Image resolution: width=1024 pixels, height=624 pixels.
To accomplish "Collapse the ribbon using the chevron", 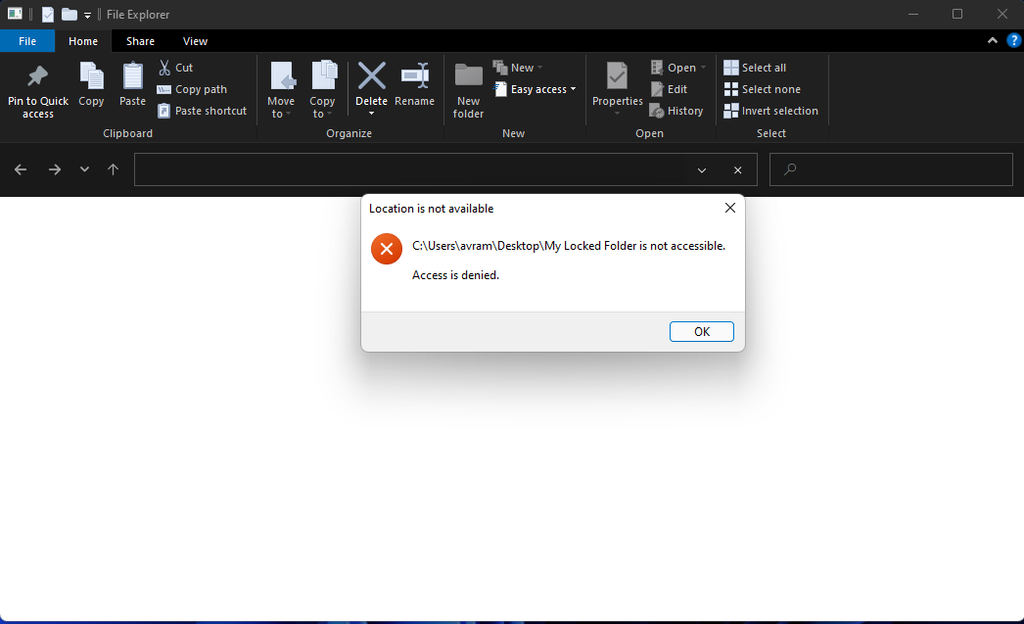I will (x=991, y=41).
